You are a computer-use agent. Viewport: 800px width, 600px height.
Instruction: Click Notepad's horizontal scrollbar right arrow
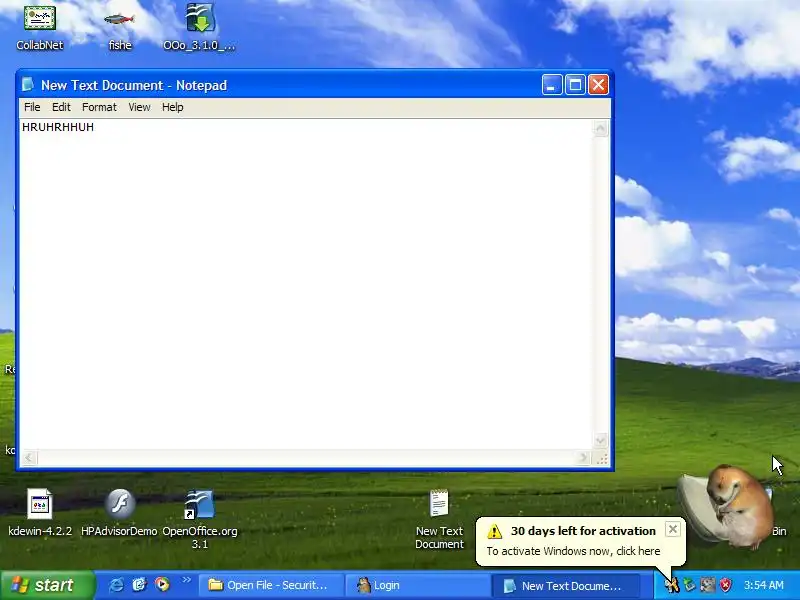coord(584,458)
